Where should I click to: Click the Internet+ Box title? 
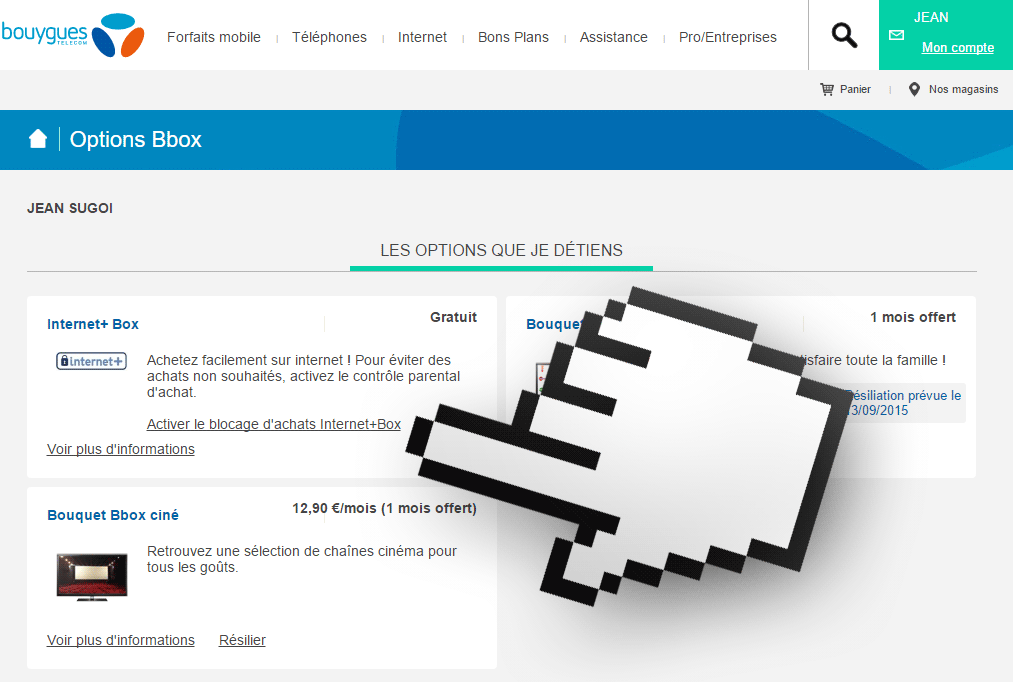[x=93, y=324]
